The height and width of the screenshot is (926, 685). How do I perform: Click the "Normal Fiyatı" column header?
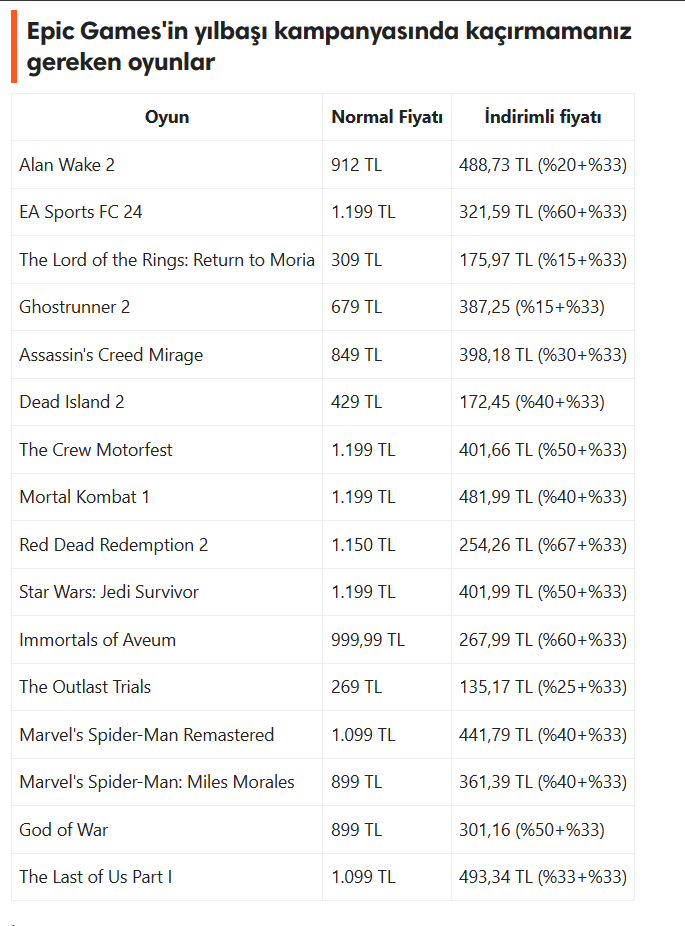(x=387, y=117)
